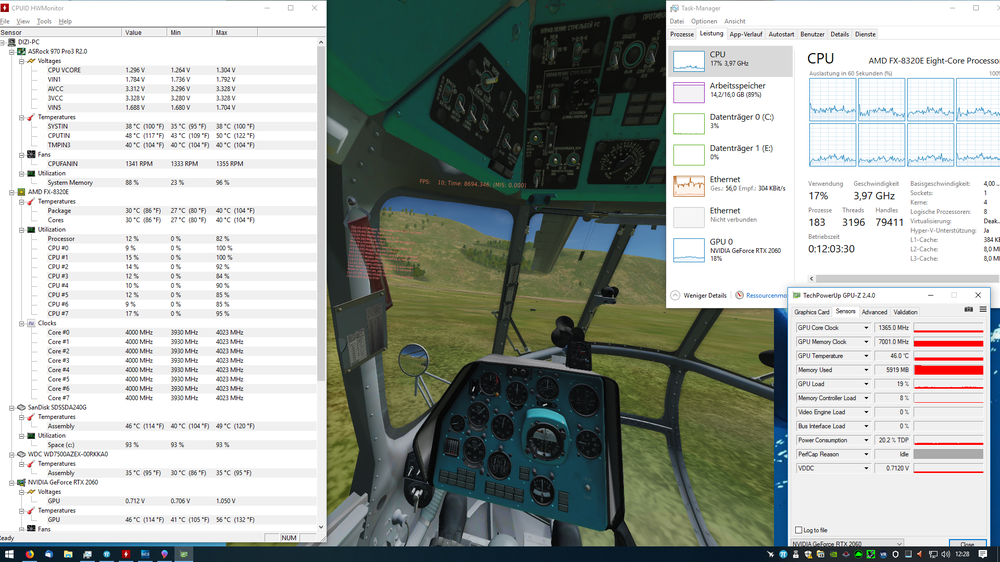Open the Windows Start menu
Viewport: 1000px width, 562px height.
[9, 554]
